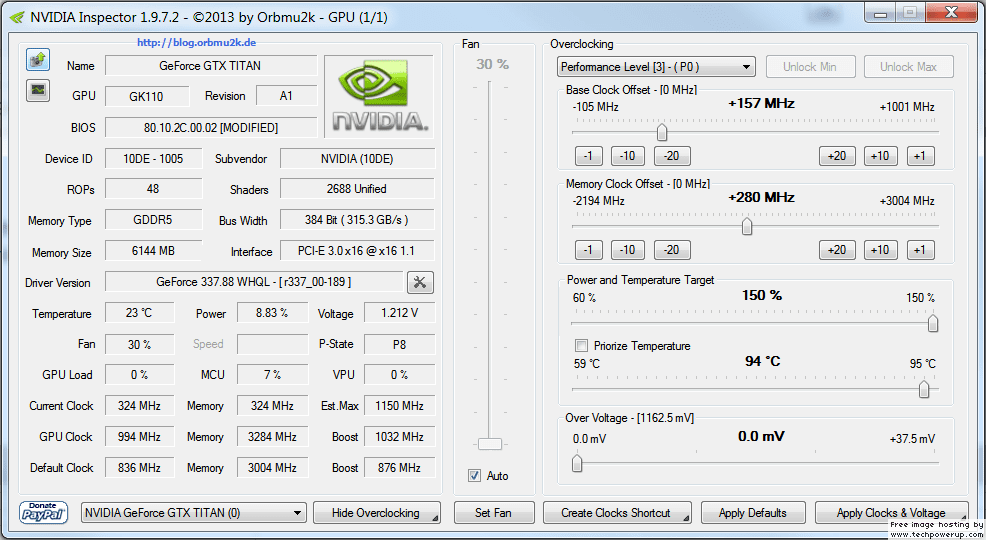The image size is (986, 540).
Task: Click the Voltage field 1.212 V
Action: pyautogui.click(x=399, y=312)
